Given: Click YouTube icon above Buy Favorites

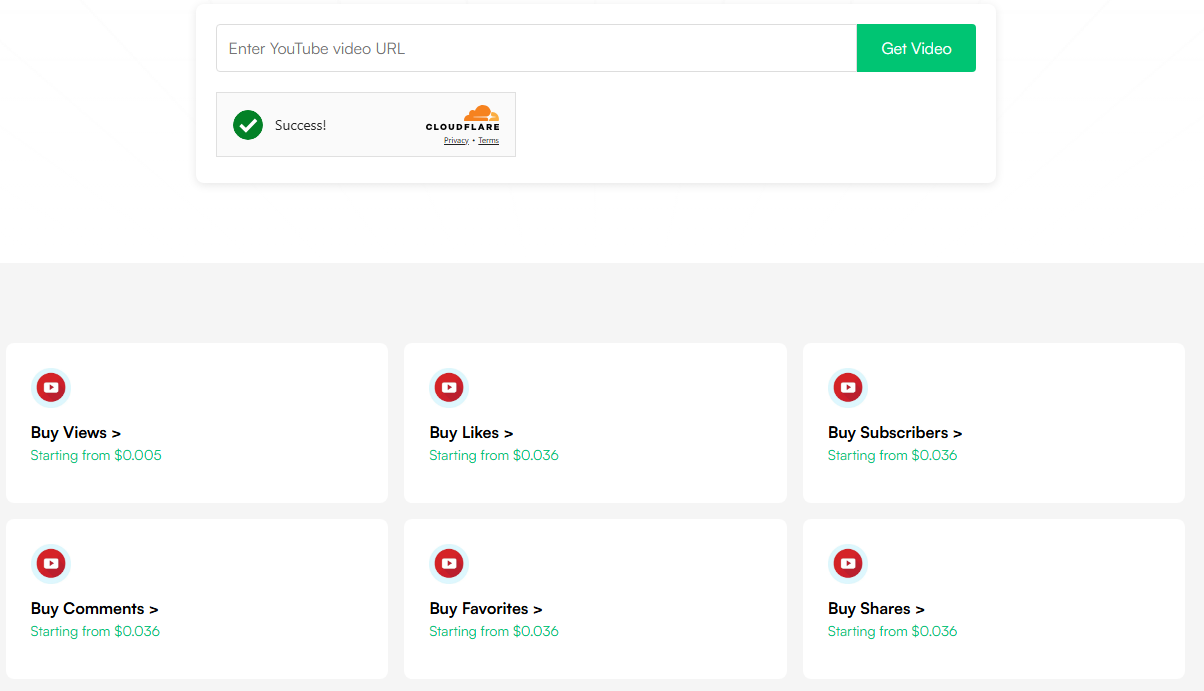Looking at the screenshot, I should point(449,563).
